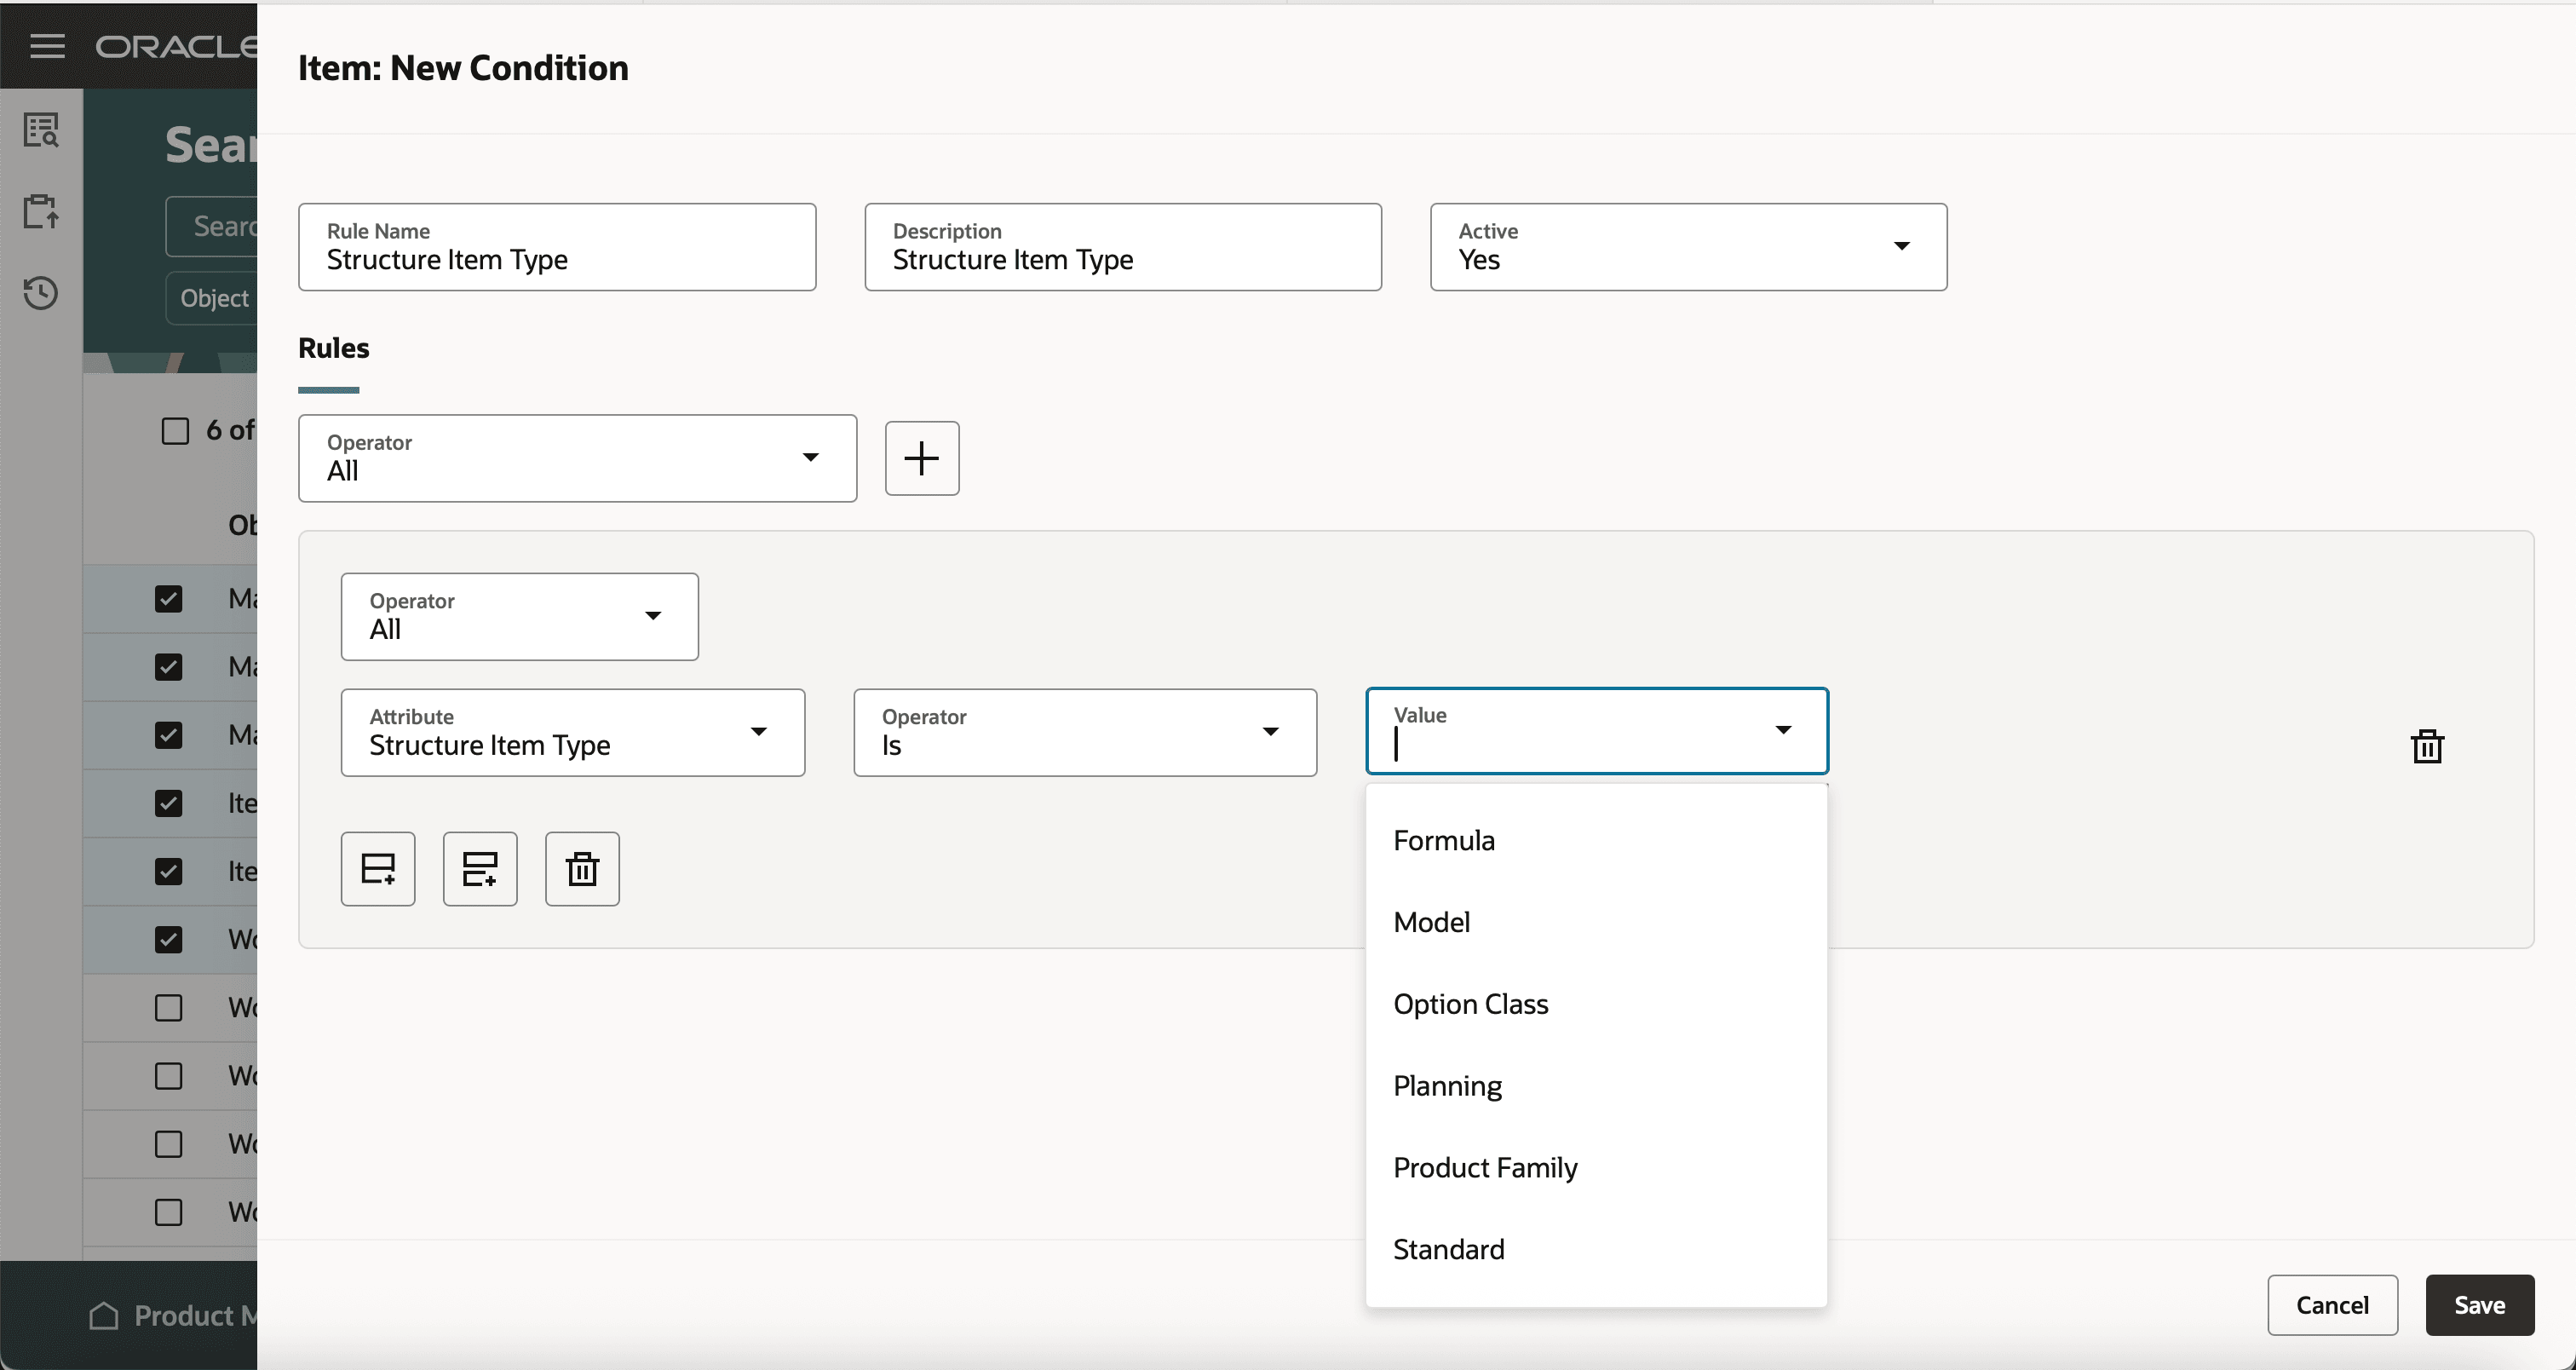Uncheck the first selected row in the results list
2576x1370 pixels.
tap(169, 598)
